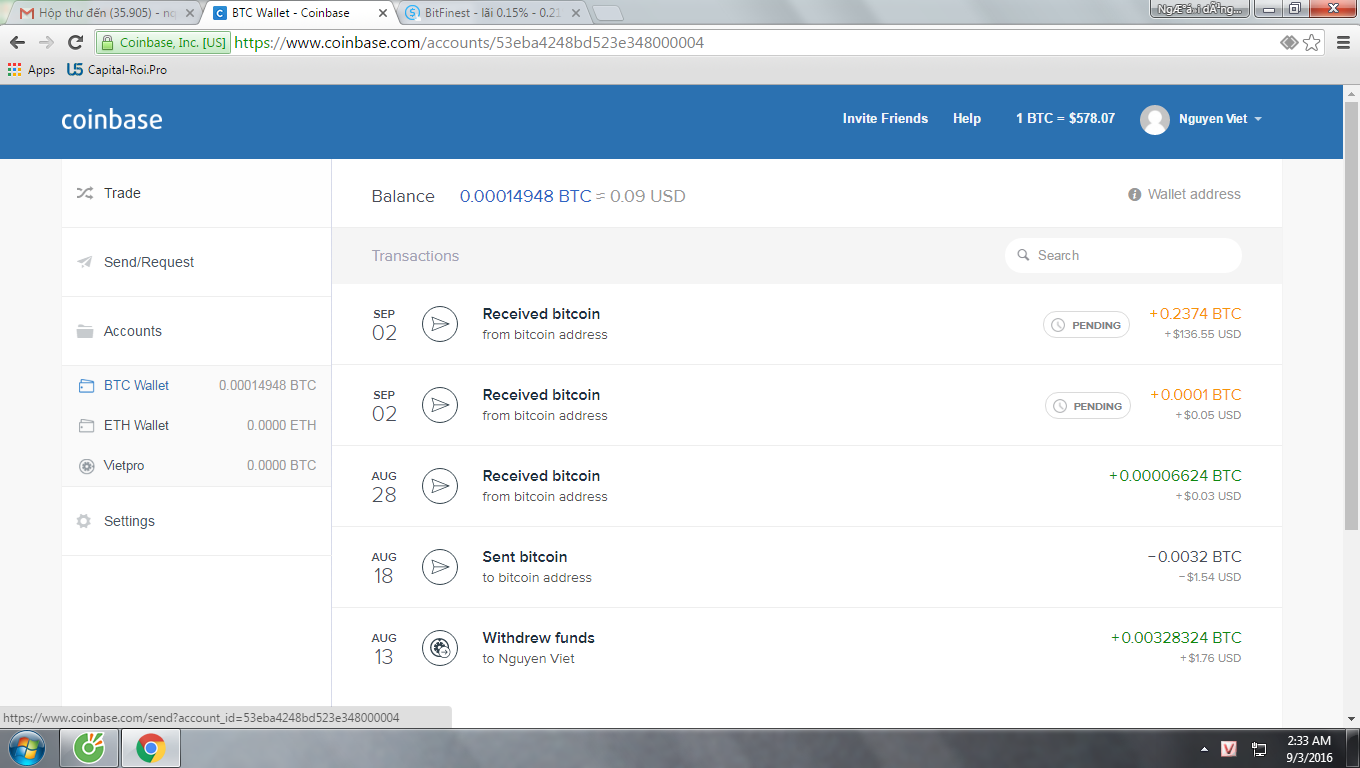The height and width of the screenshot is (768, 1360).
Task: Click the Coc Coc browser taskbar icon
Action: tap(90, 748)
